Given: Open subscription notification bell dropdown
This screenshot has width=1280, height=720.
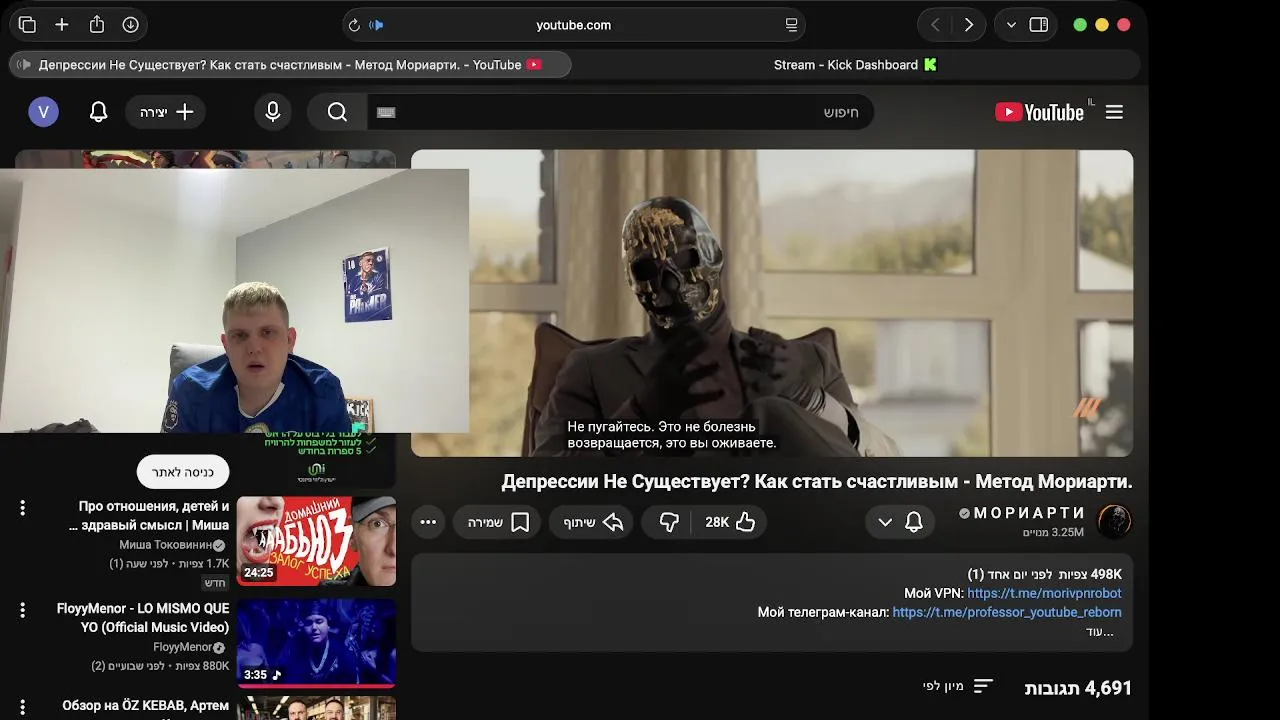Looking at the screenshot, I should 899,522.
